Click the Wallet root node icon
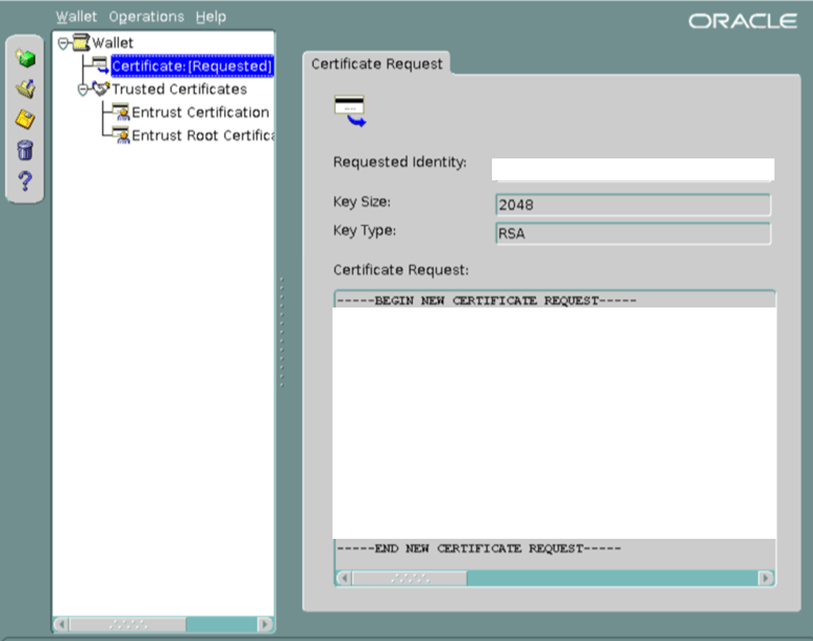This screenshot has width=813, height=641. [x=80, y=43]
